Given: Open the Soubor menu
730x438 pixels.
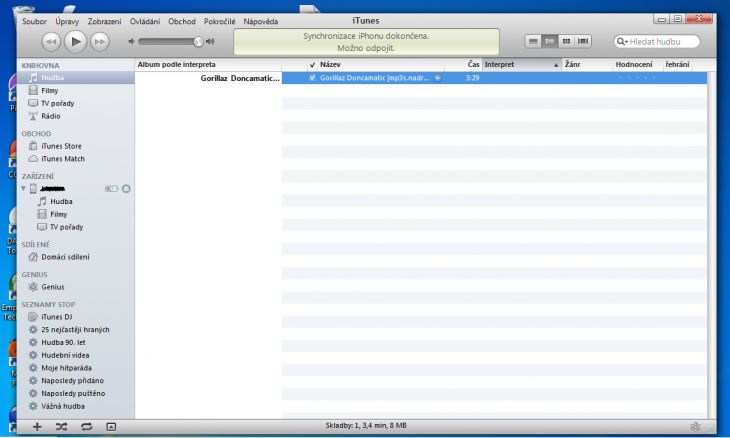Looking at the screenshot, I should [x=34, y=21].
